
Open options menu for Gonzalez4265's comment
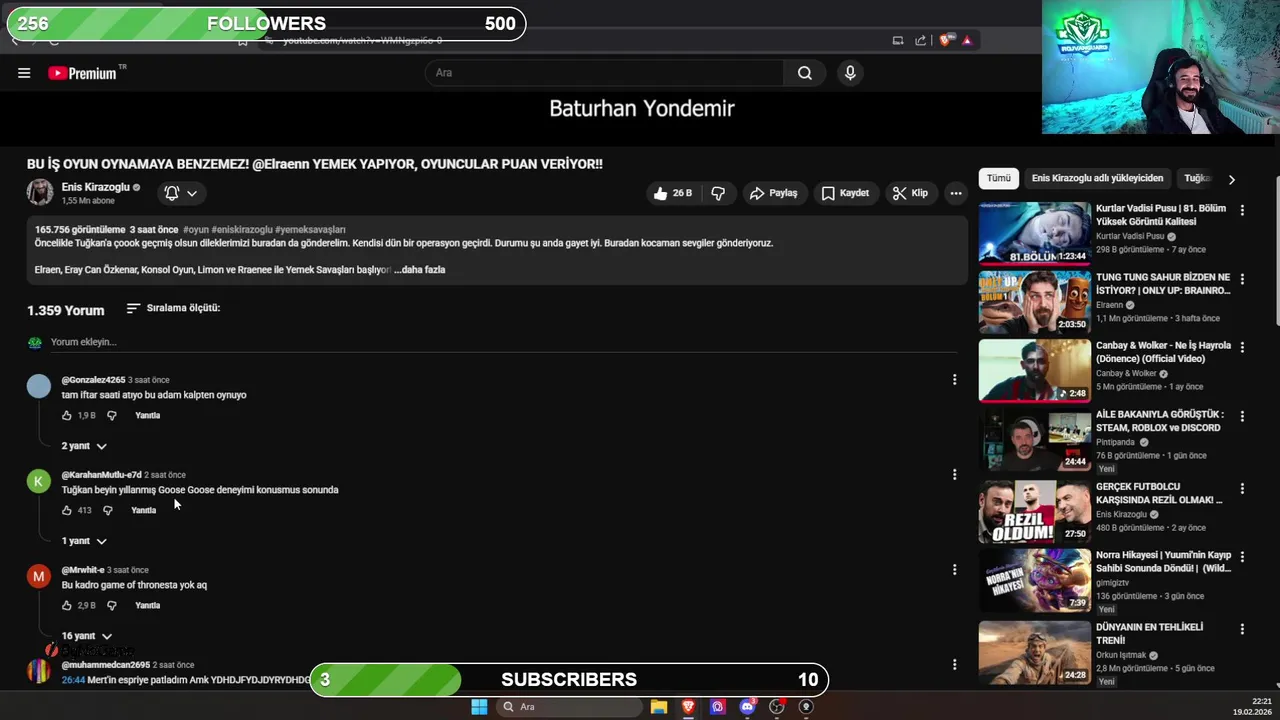click(x=954, y=380)
